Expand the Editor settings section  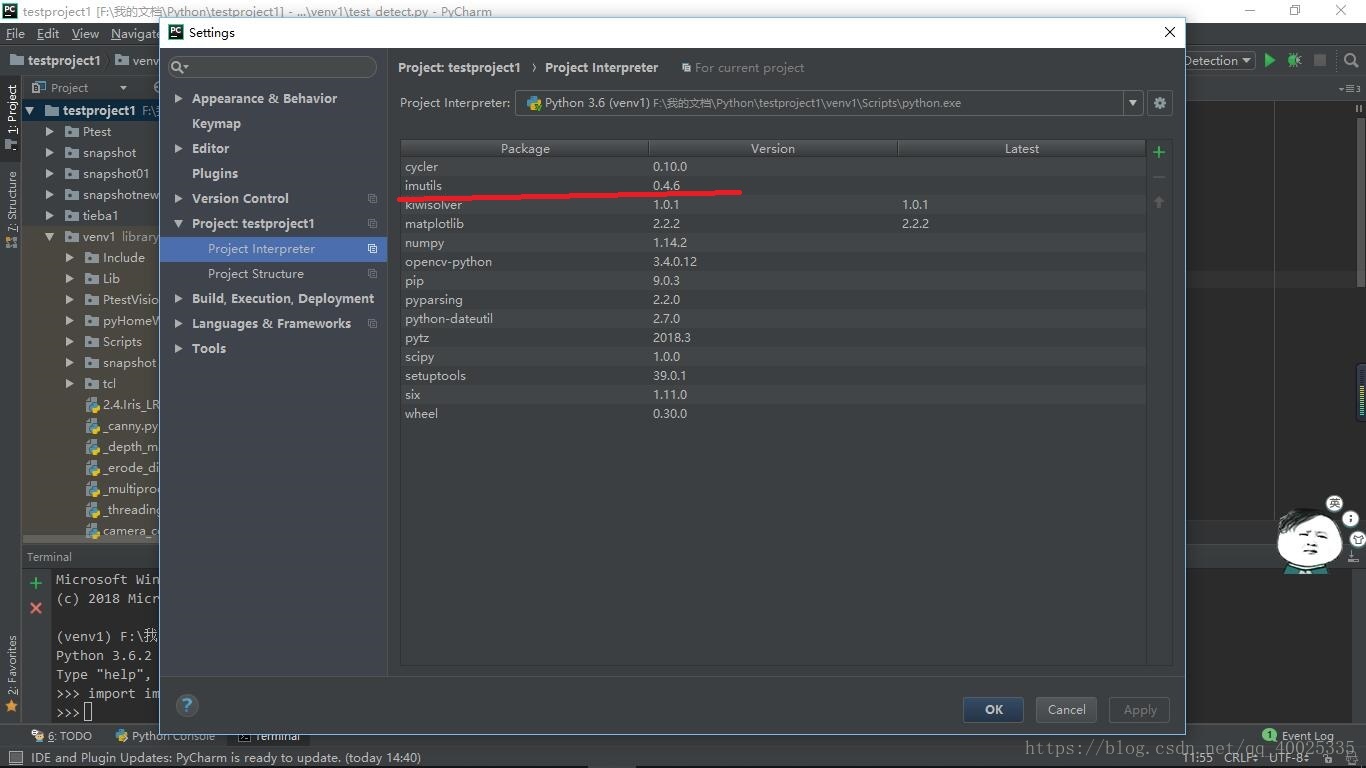[x=179, y=149]
